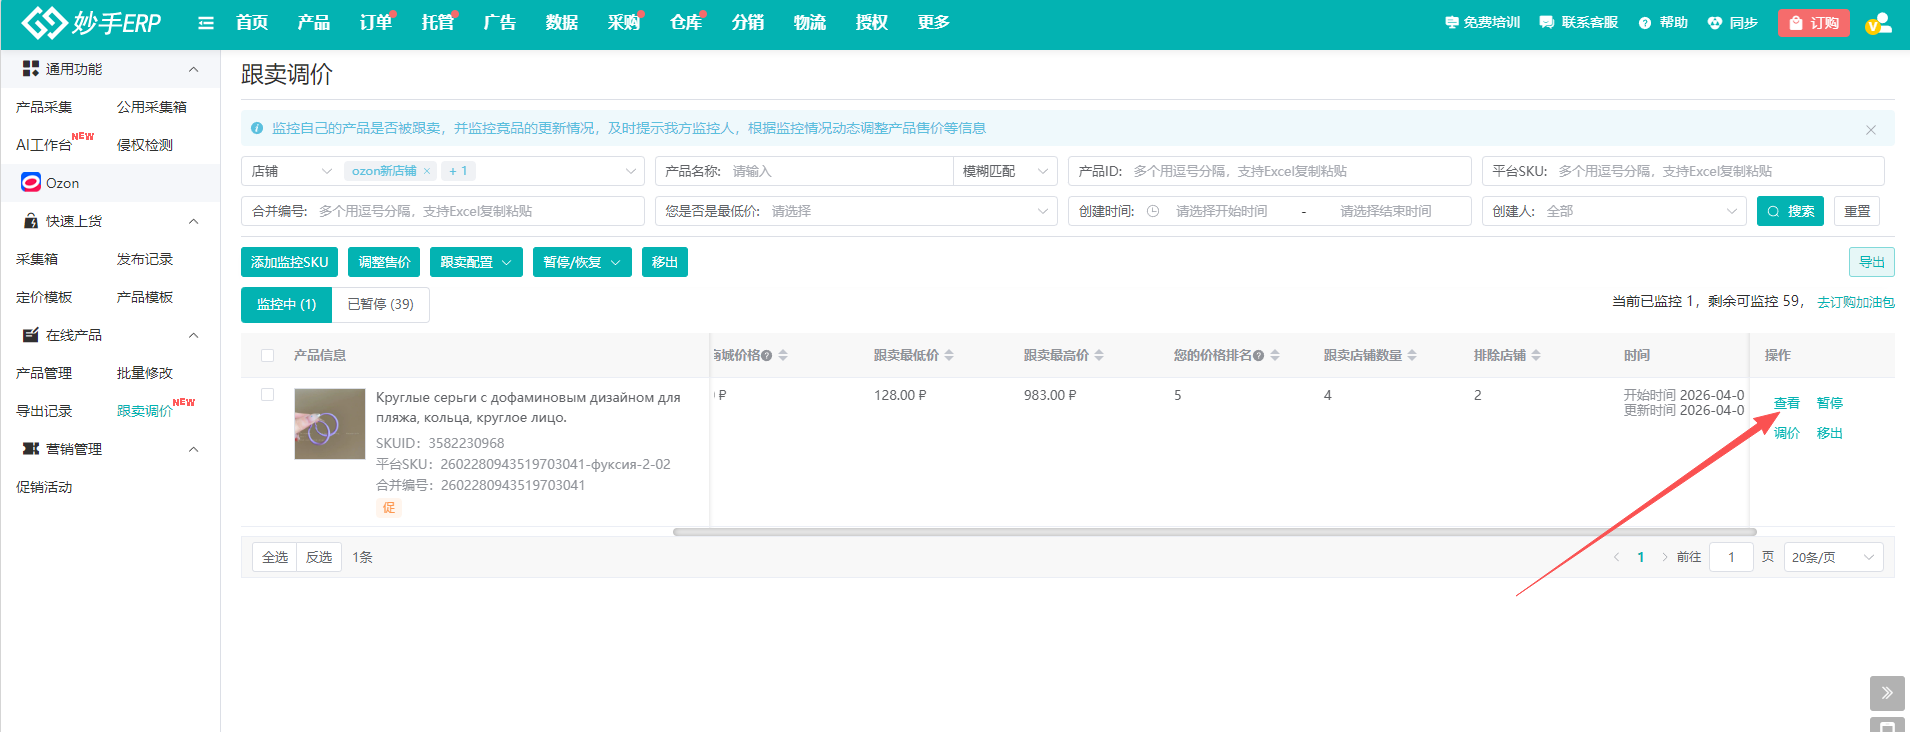Collapse the 快速上货 section
Image resolution: width=1910 pixels, height=732 pixels.
click(x=193, y=221)
